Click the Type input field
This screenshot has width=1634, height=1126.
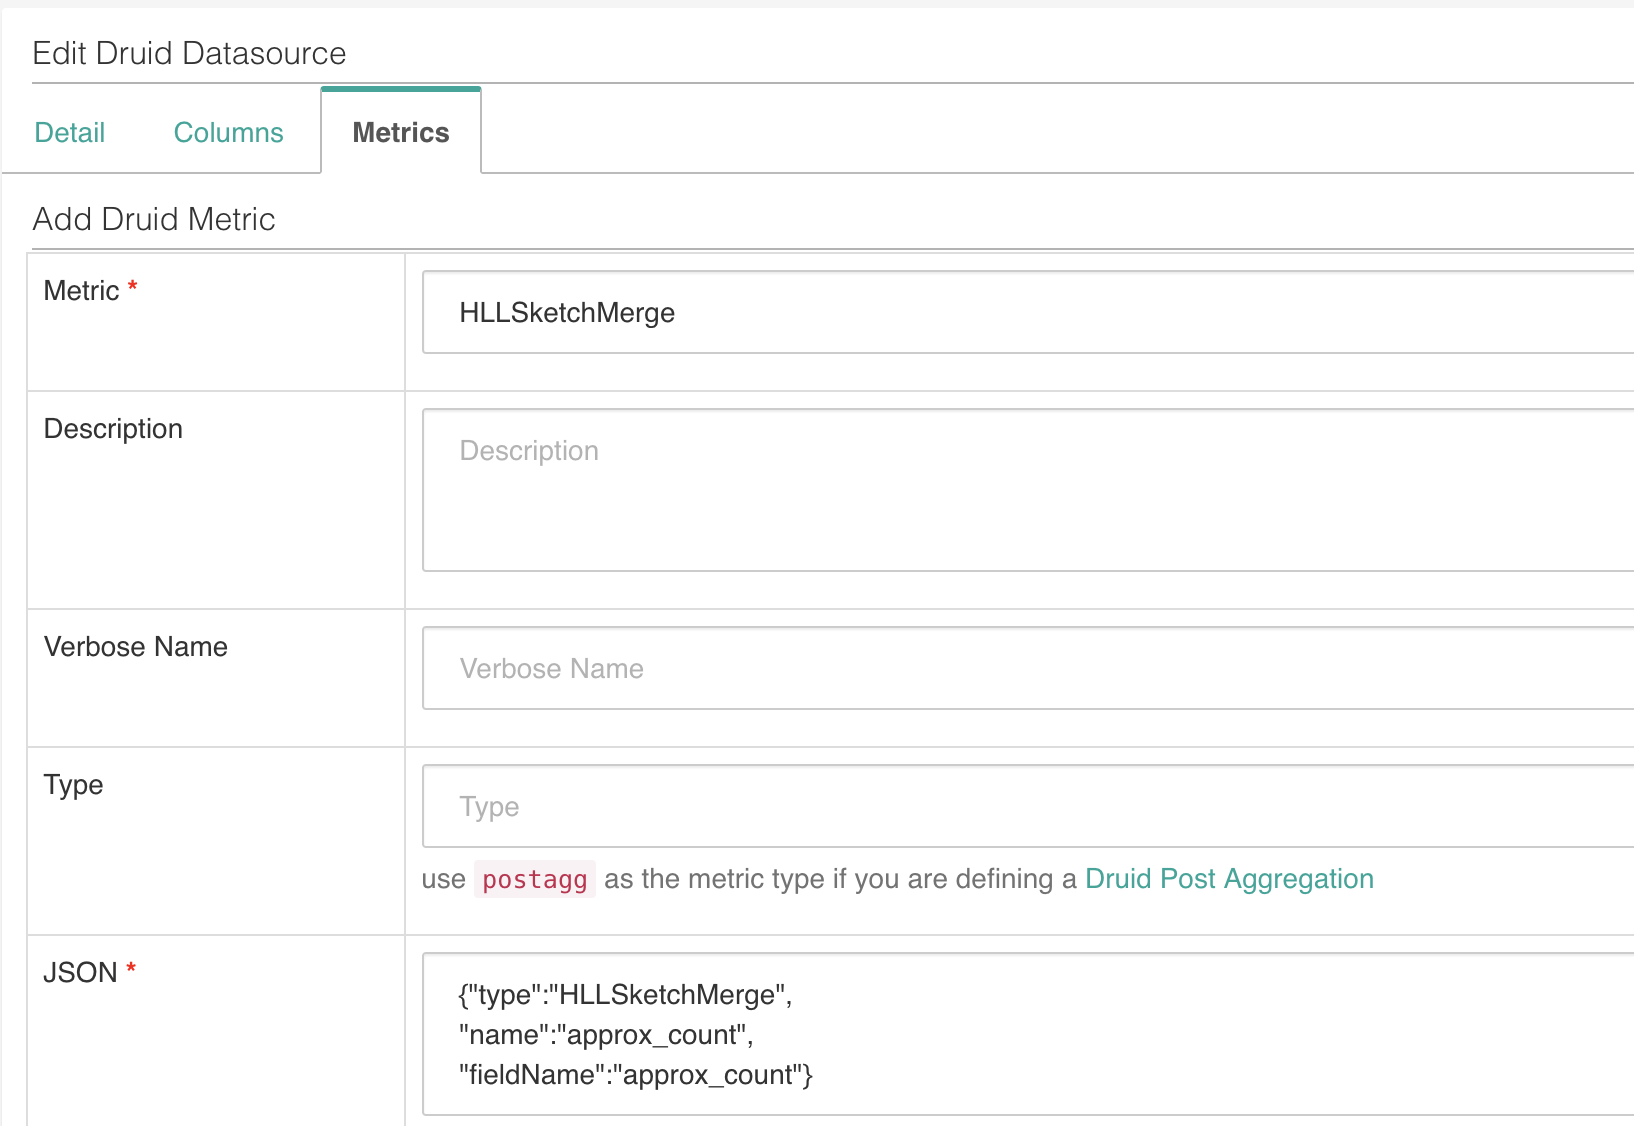pos(1000,806)
